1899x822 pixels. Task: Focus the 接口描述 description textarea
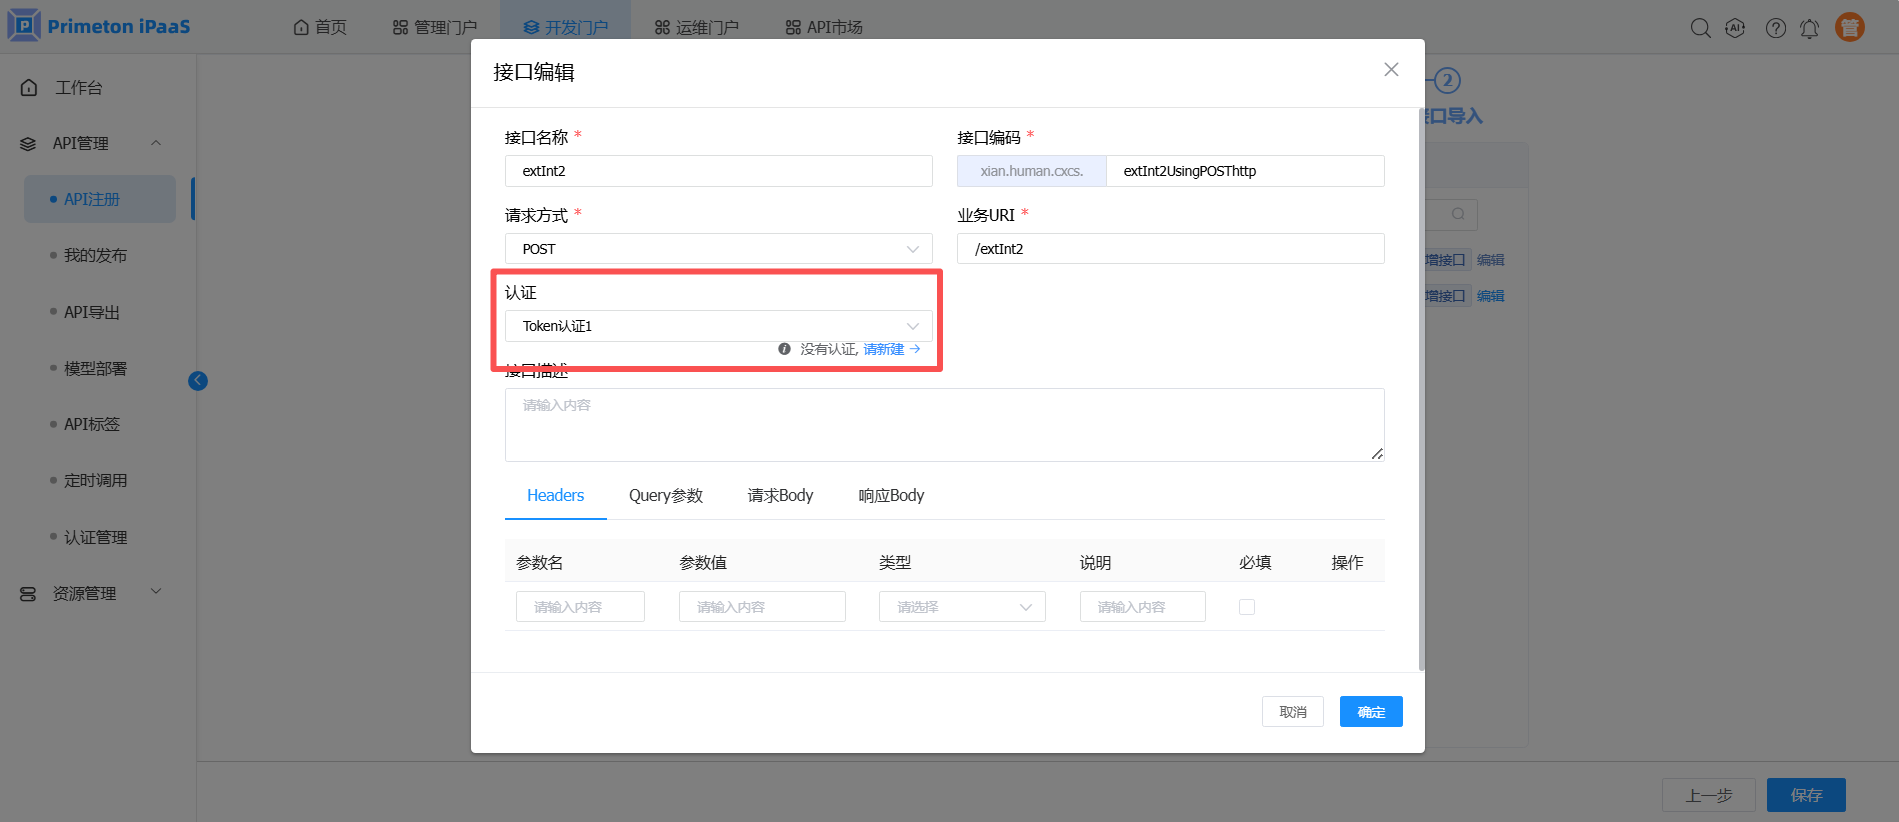tap(943, 425)
